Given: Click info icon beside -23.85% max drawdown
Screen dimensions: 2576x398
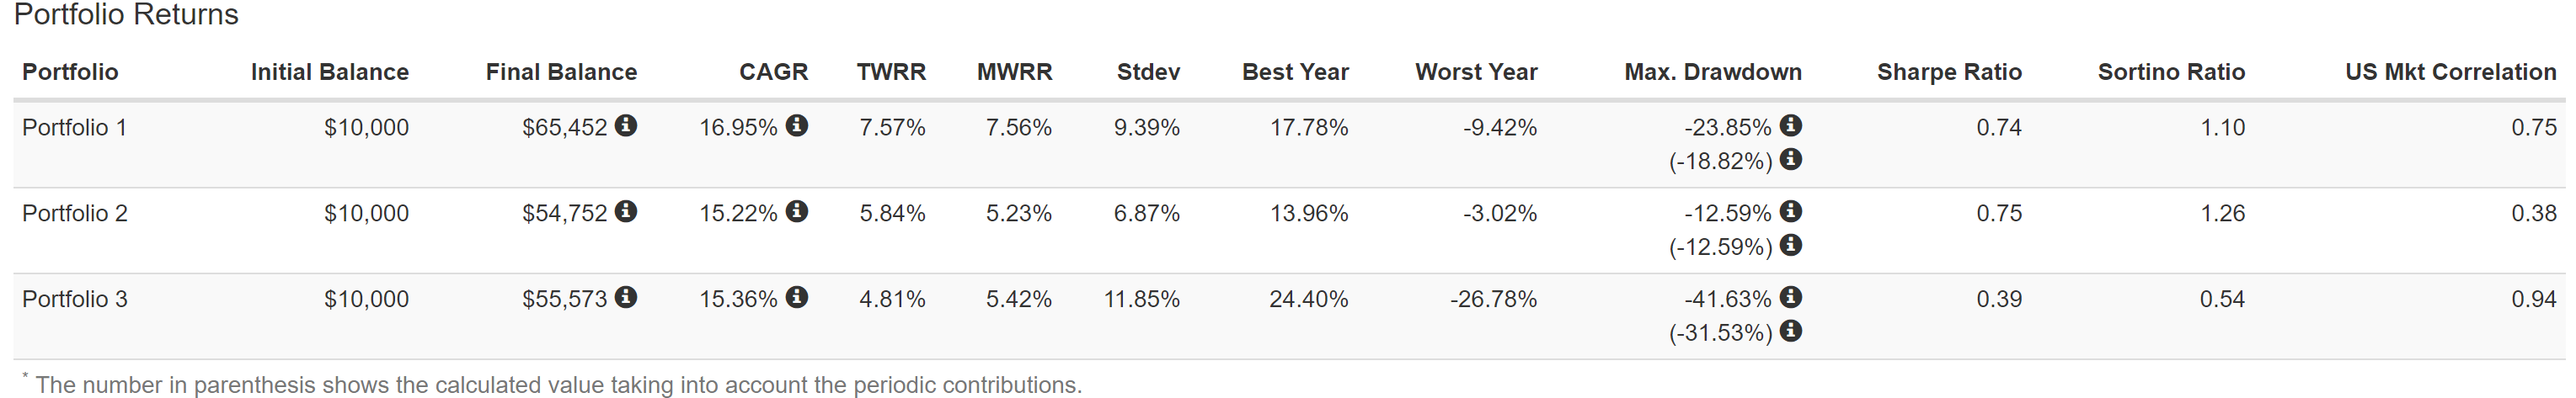Looking at the screenshot, I should 1791,125.
